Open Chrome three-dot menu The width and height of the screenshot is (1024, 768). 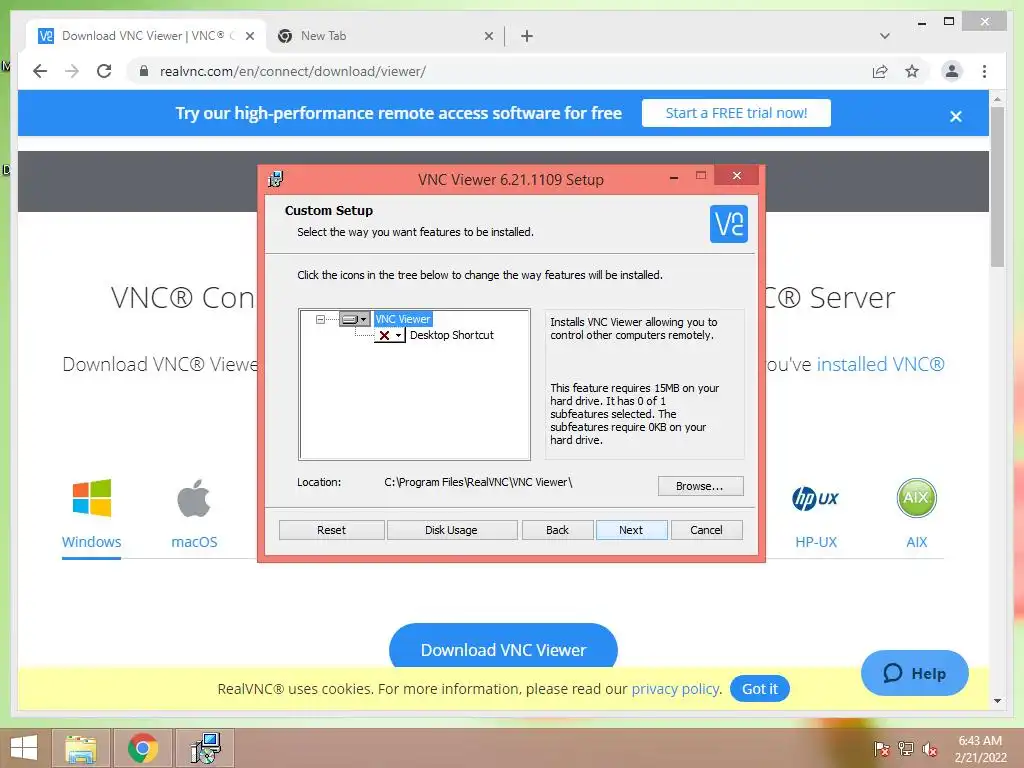click(x=984, y=71)
